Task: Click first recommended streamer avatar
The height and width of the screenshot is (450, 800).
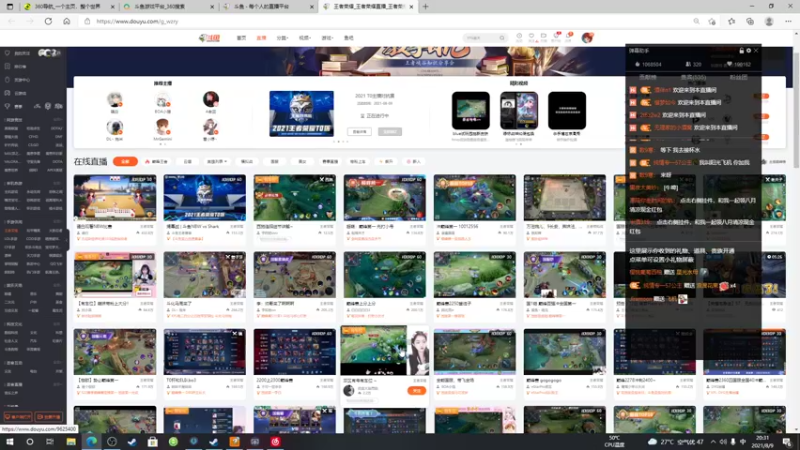Action: tap(115, 99)
